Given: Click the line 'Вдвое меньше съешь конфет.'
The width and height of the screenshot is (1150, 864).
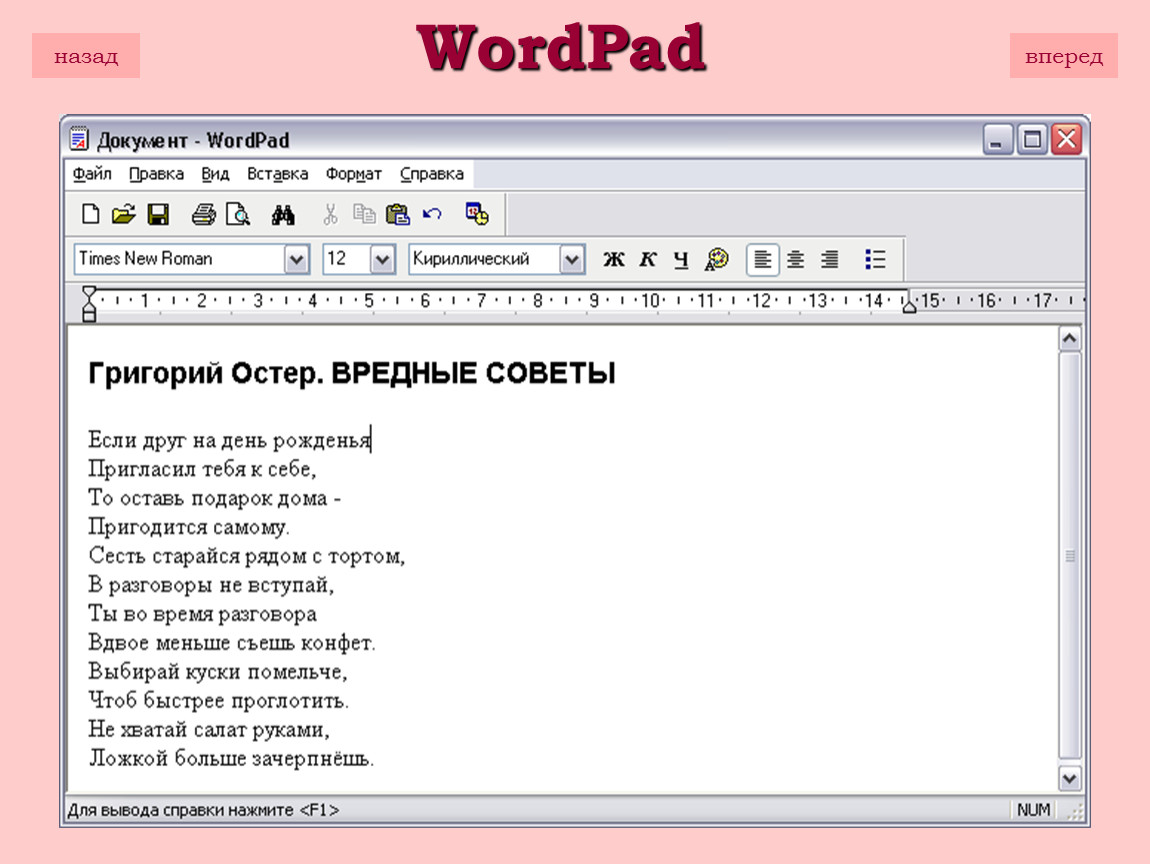Looking at the screenshot, I should point(232,642).
